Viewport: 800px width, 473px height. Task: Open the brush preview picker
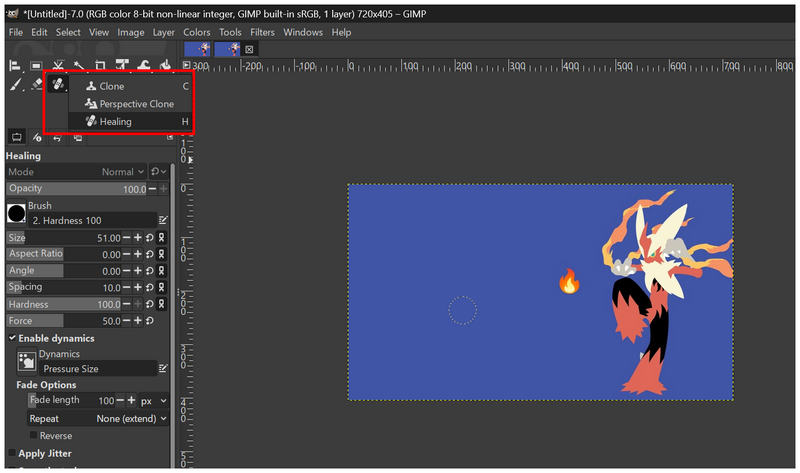click(16, 213)
